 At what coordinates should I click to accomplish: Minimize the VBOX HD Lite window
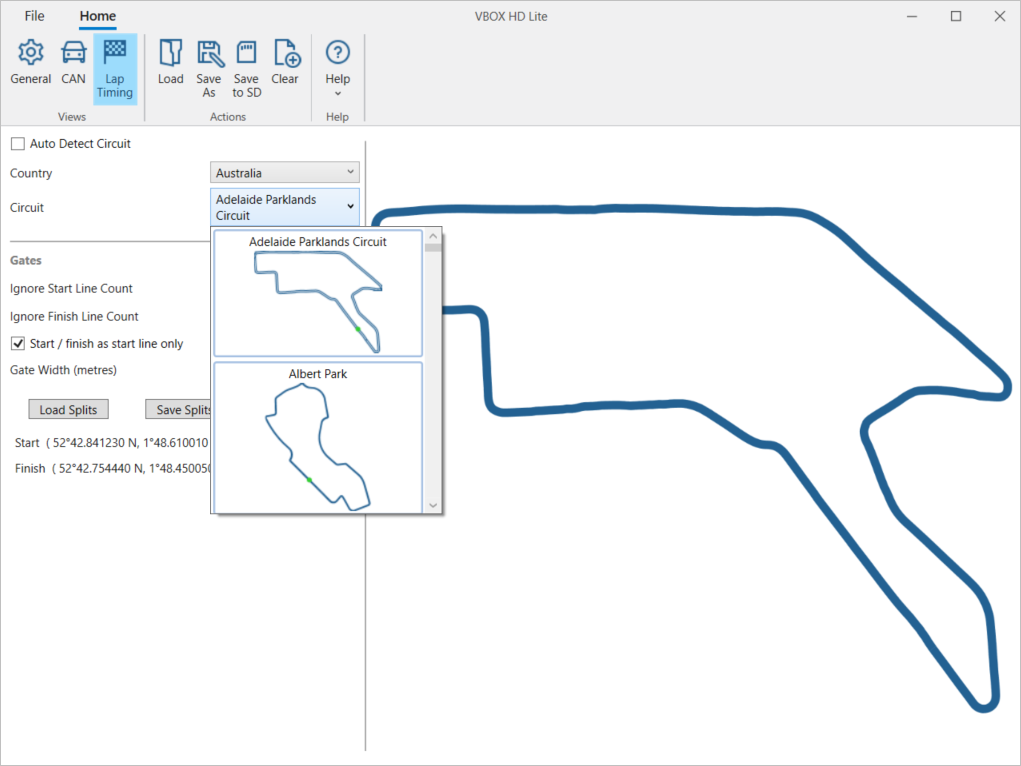[912, 16]
